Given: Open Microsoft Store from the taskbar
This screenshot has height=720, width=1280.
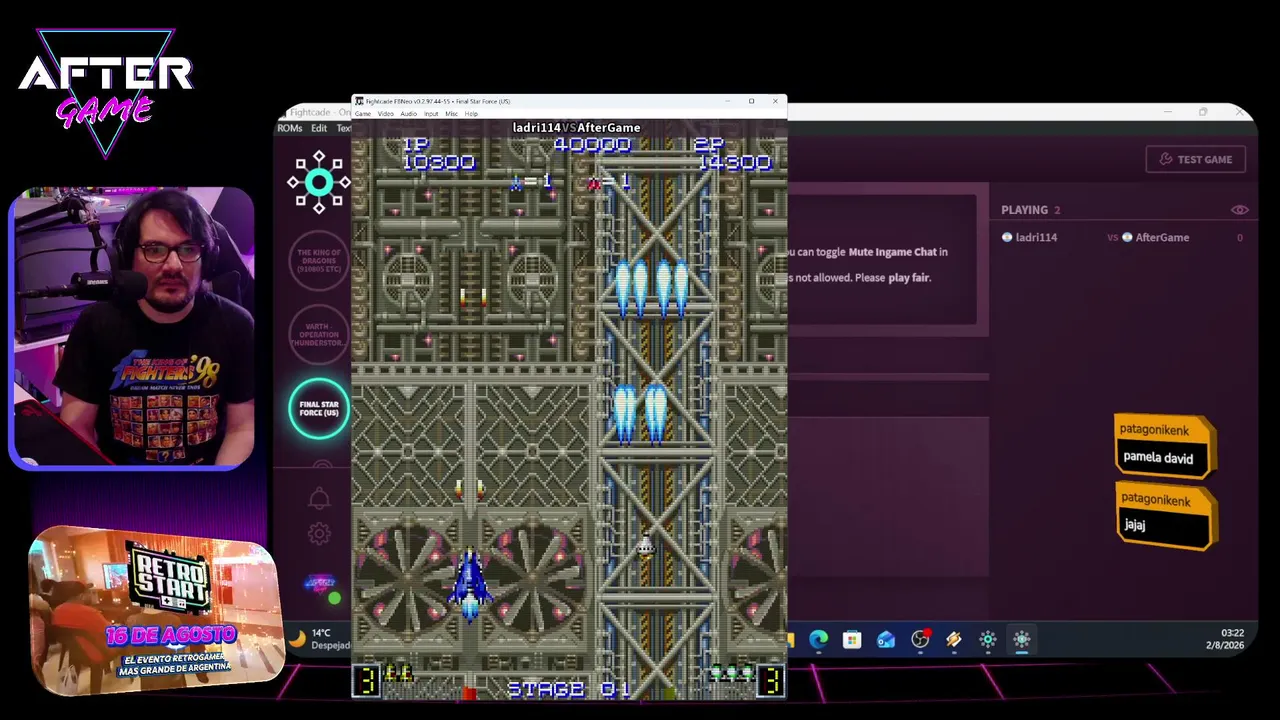Looking at the screenshot, I should (x=852, y=640).
